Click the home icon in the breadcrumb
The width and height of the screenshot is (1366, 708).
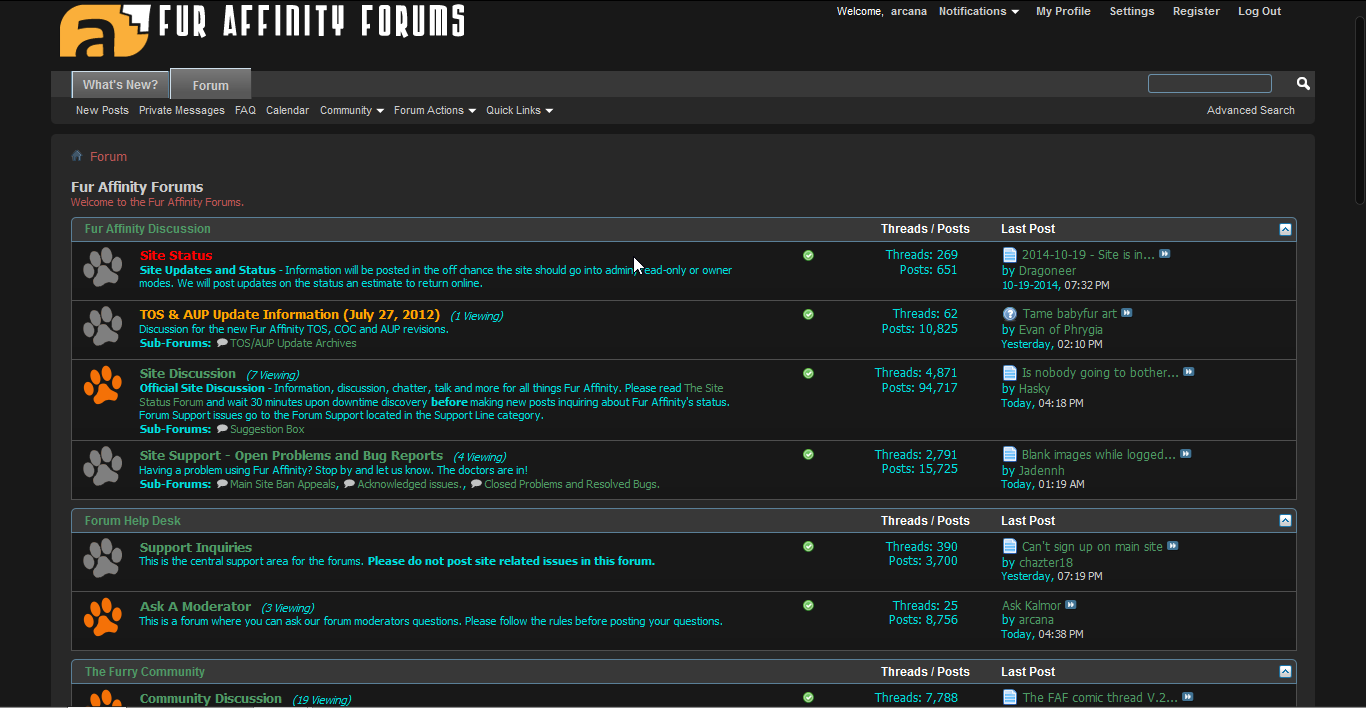tap(76, 156)
